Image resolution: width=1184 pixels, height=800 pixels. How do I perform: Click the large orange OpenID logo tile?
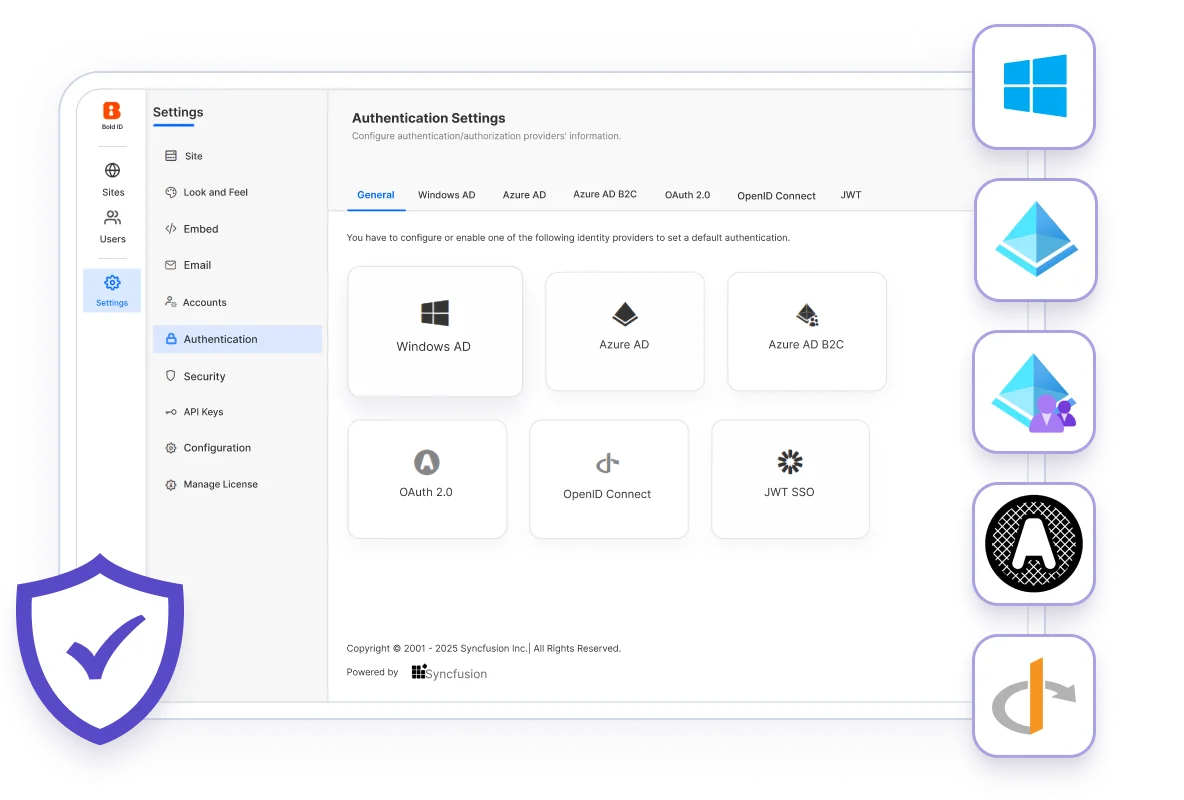[1034, 696]
